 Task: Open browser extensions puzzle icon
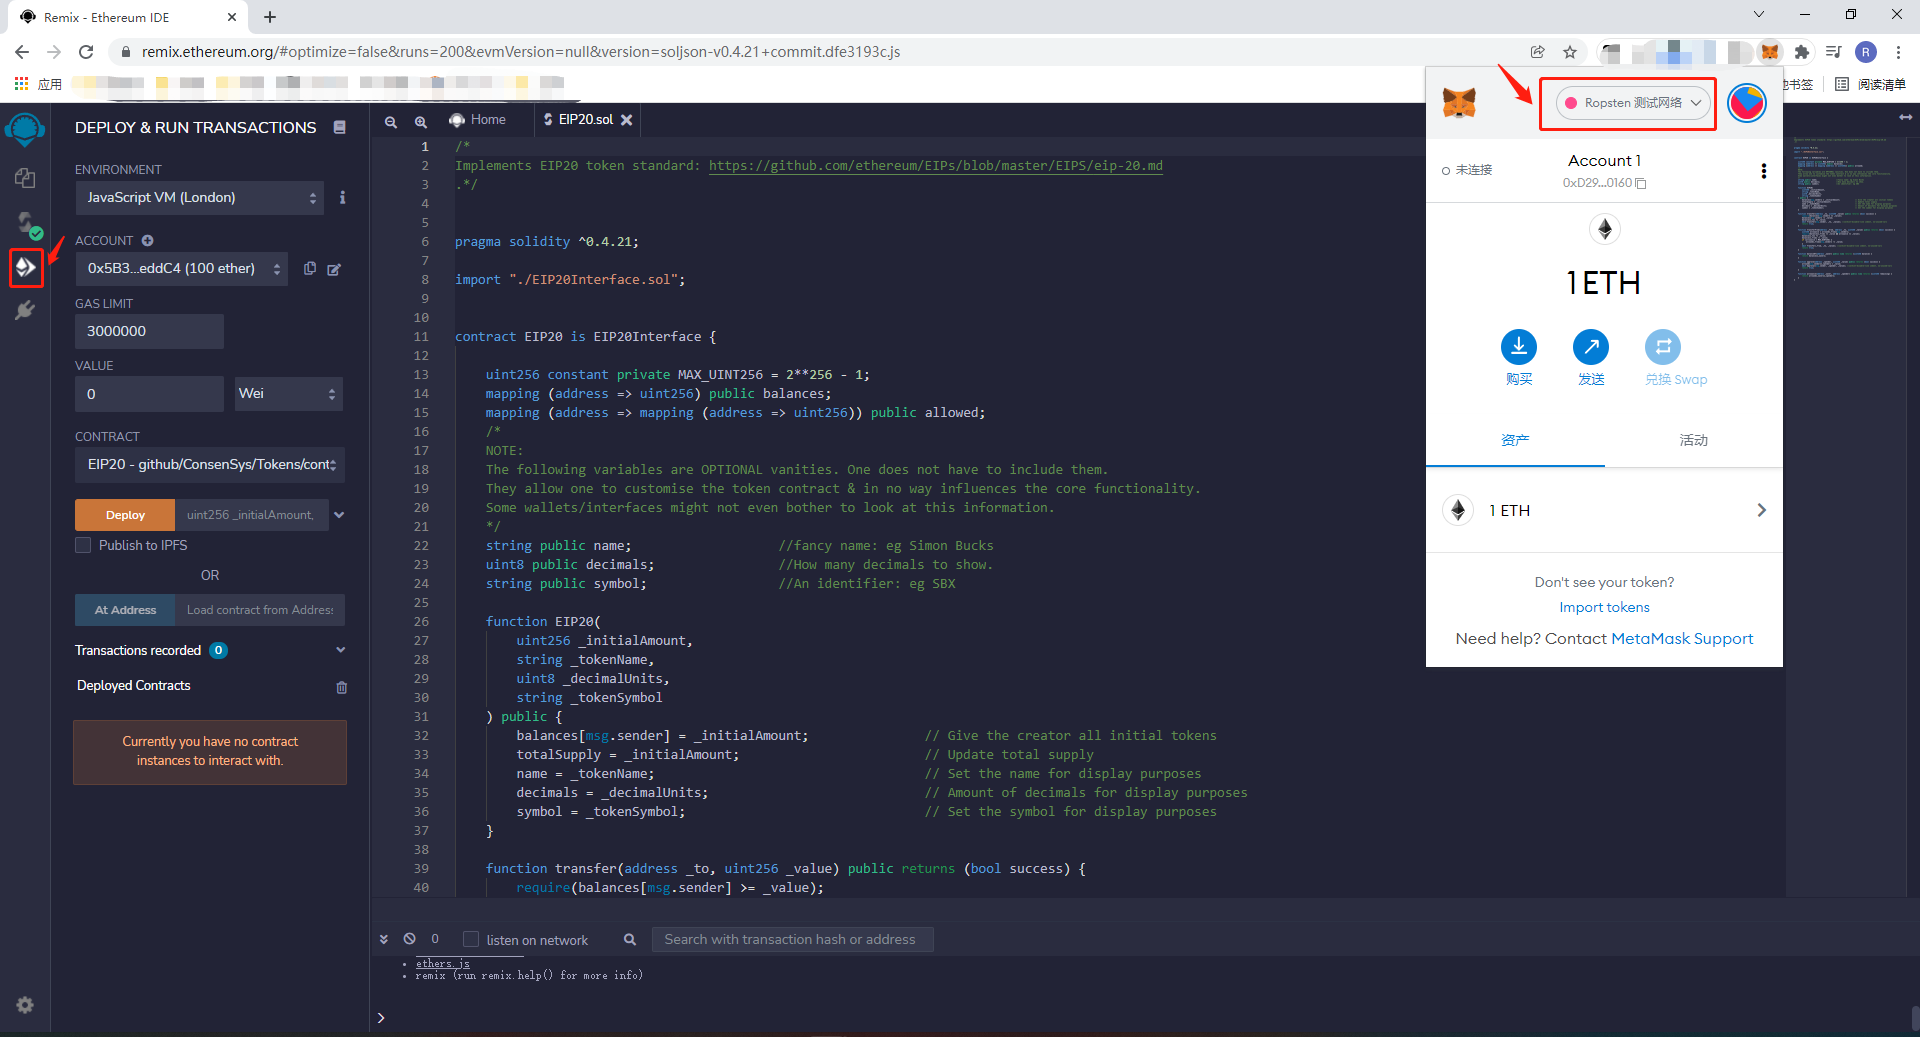tap(1802, 52)
